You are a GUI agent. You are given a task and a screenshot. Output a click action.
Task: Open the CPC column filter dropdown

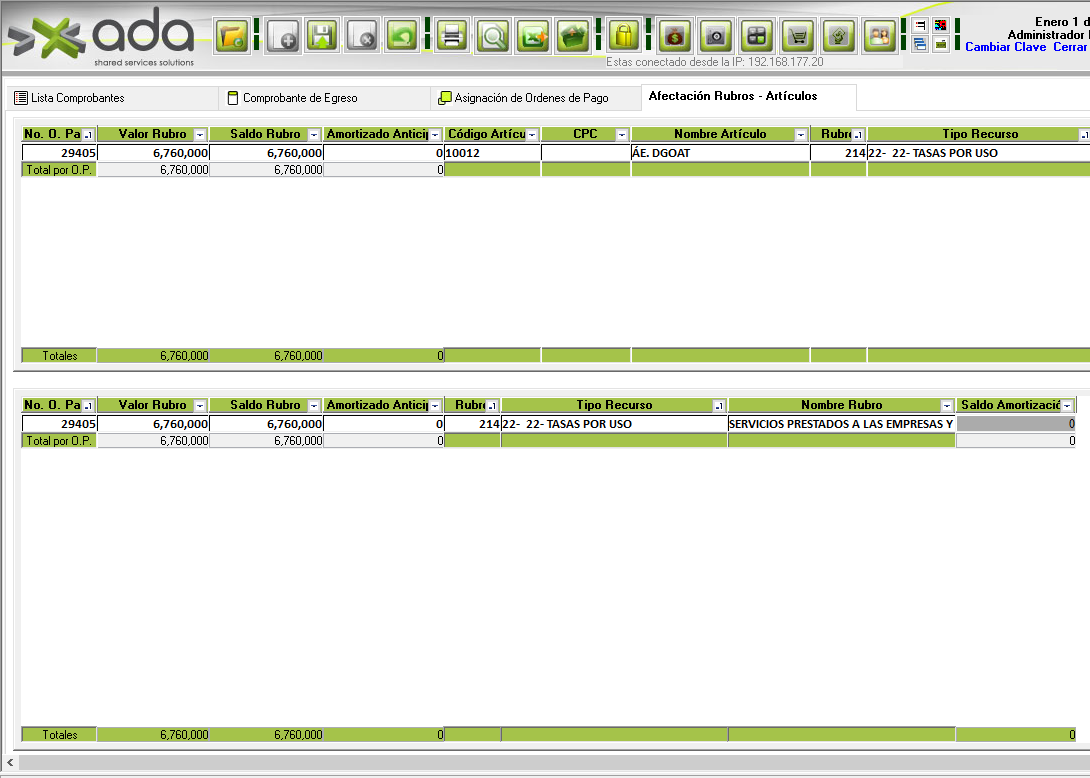point(621,134)
